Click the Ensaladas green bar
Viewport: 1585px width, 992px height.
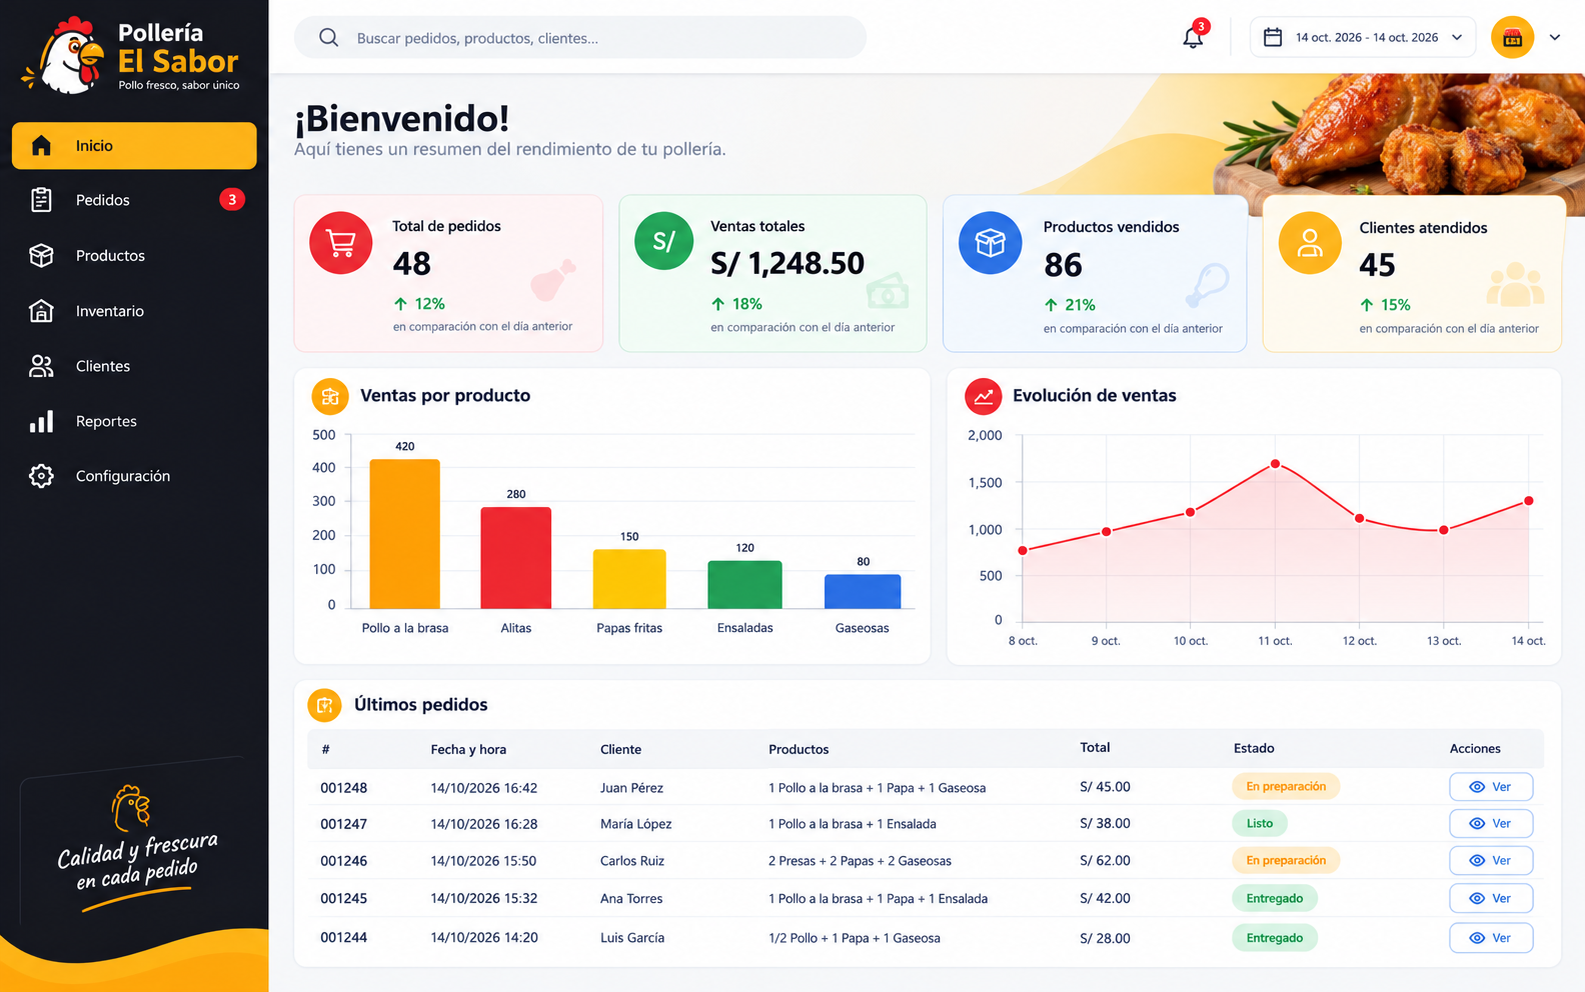[x=745, y=585]
